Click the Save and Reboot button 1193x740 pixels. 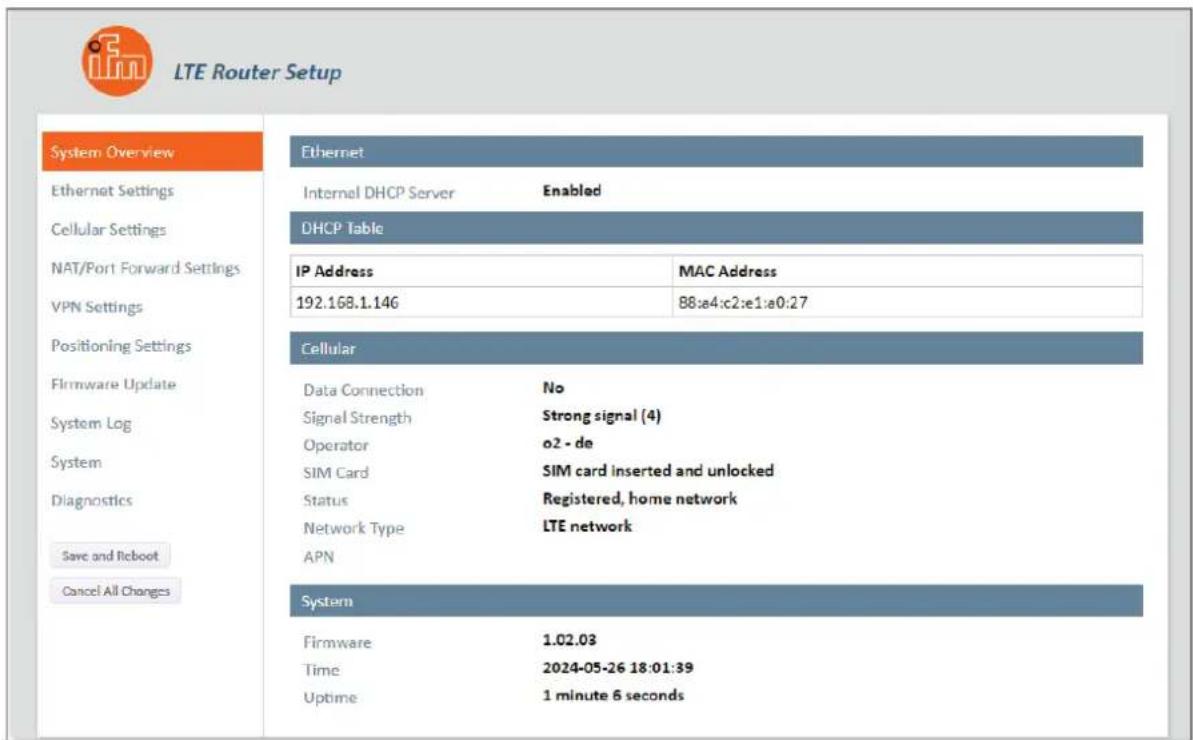(x=110, y=556)
